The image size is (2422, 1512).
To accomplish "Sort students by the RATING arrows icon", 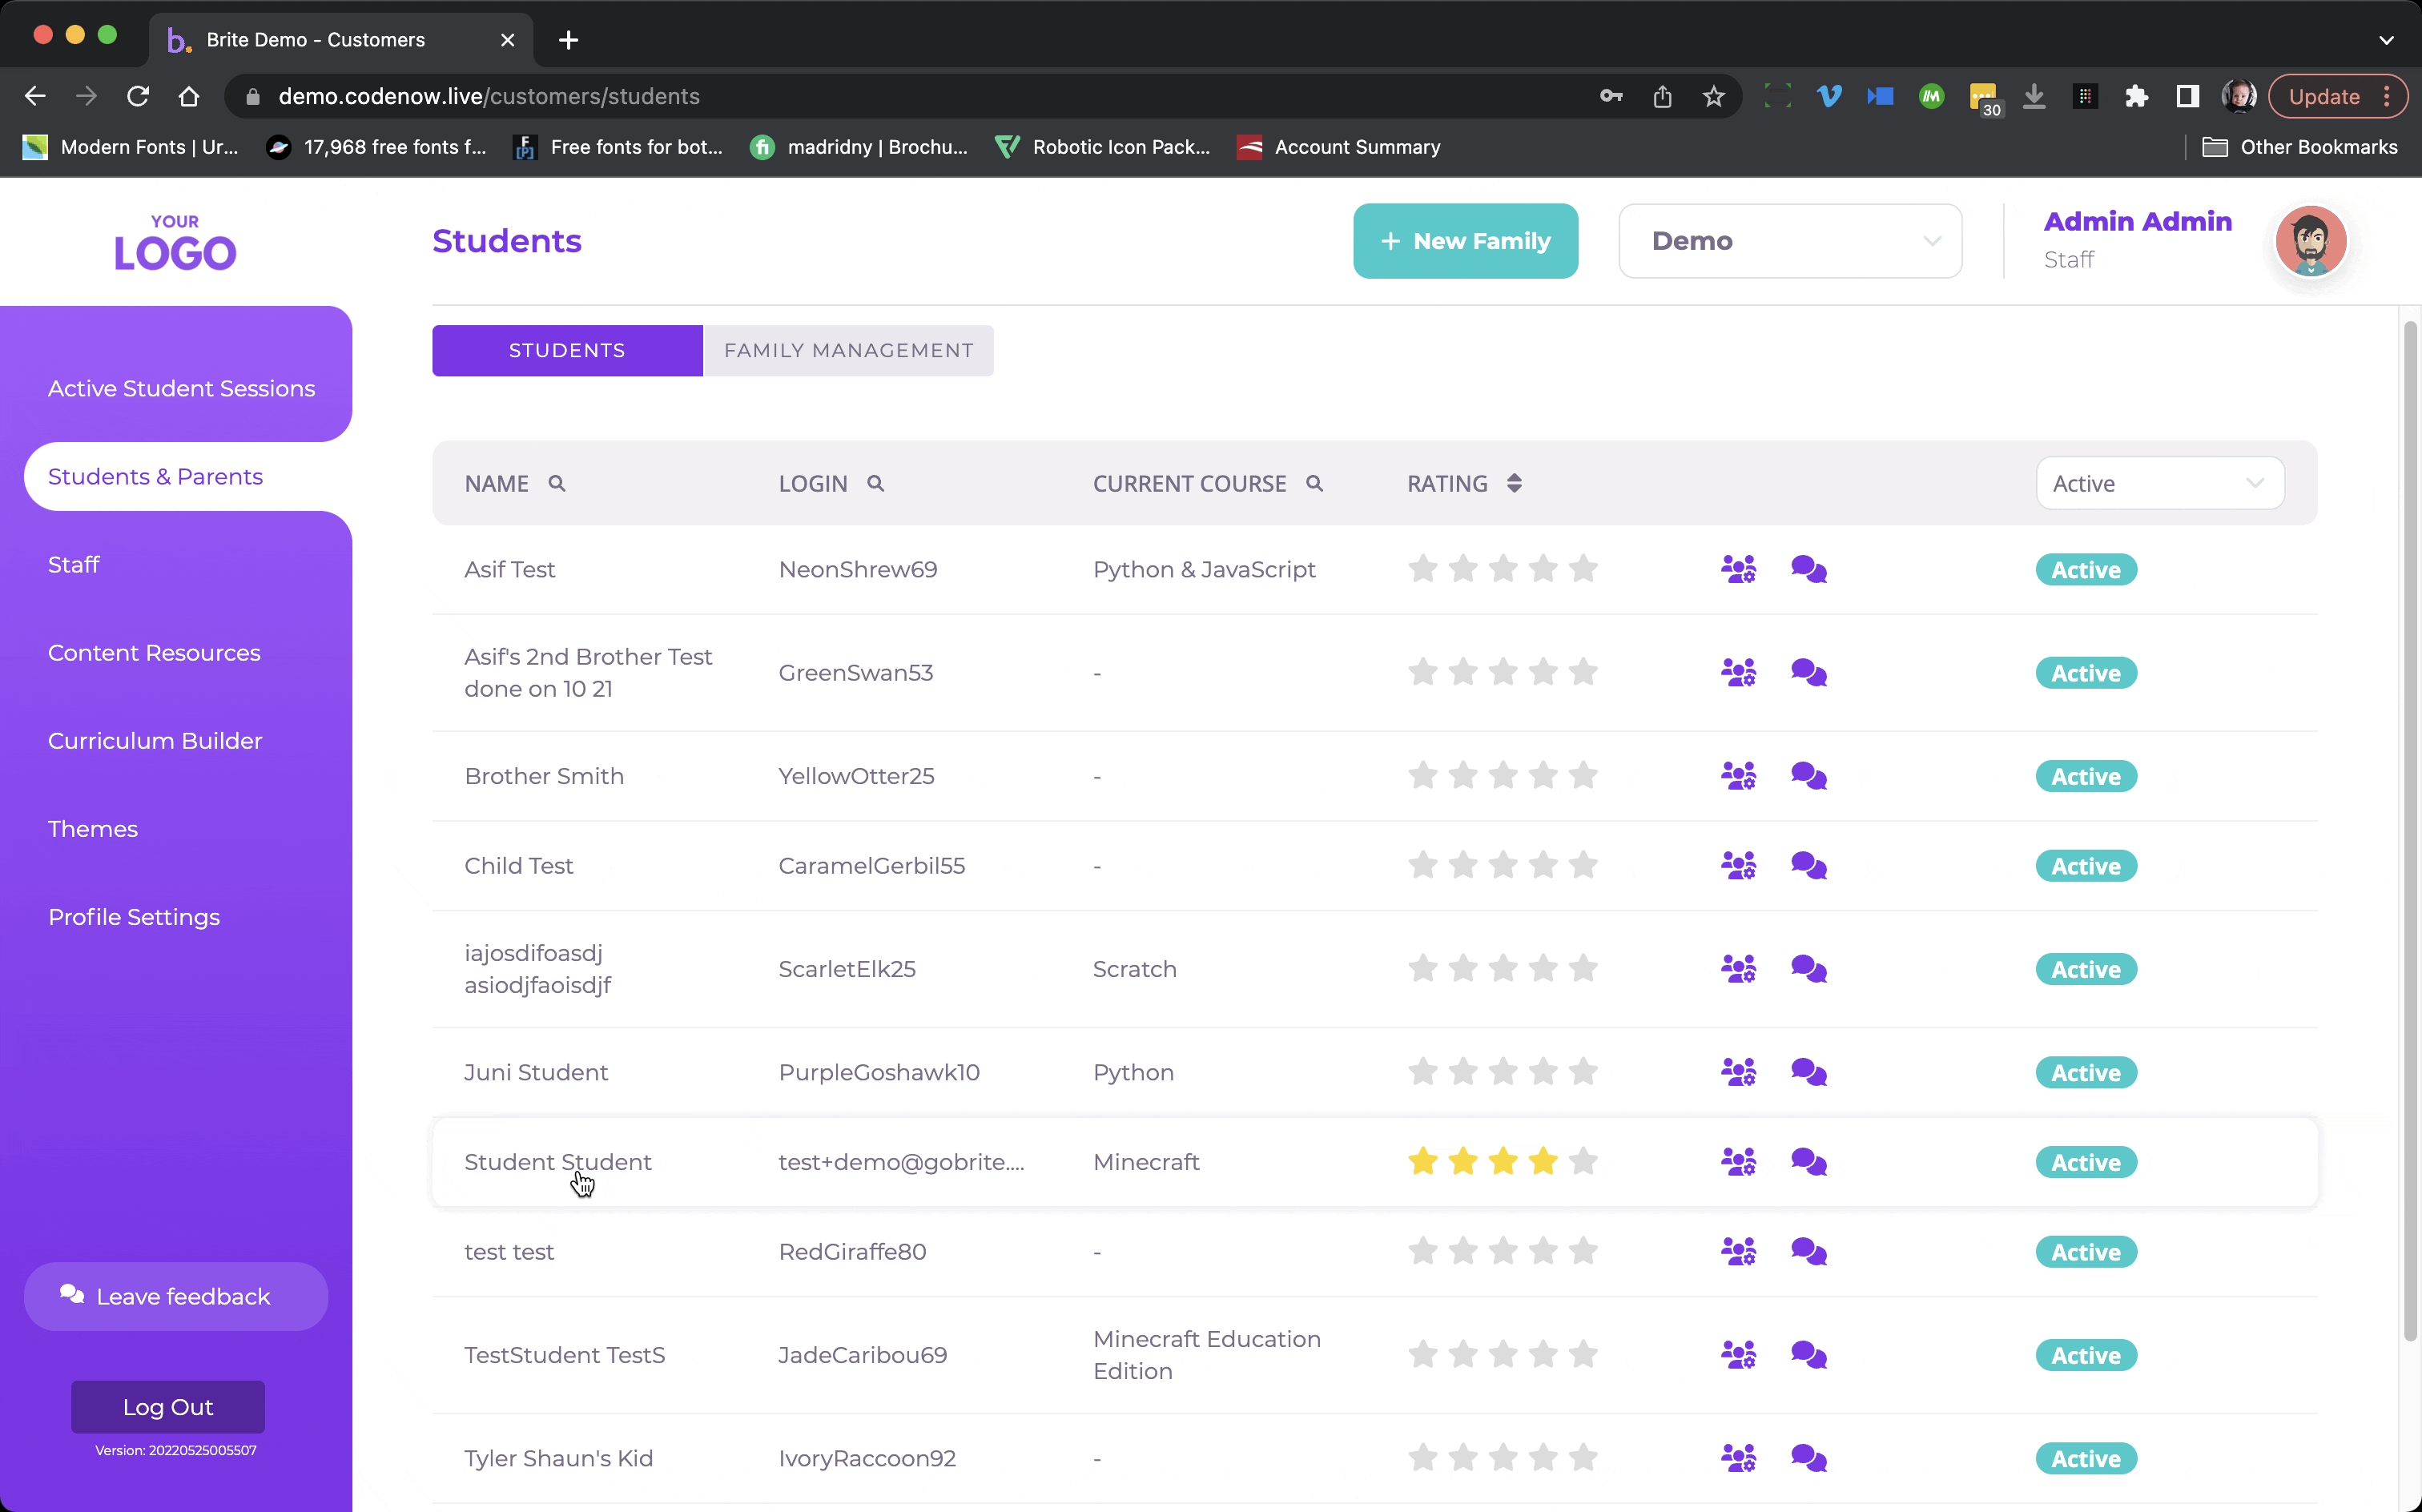I will [x=1514, y=484].
